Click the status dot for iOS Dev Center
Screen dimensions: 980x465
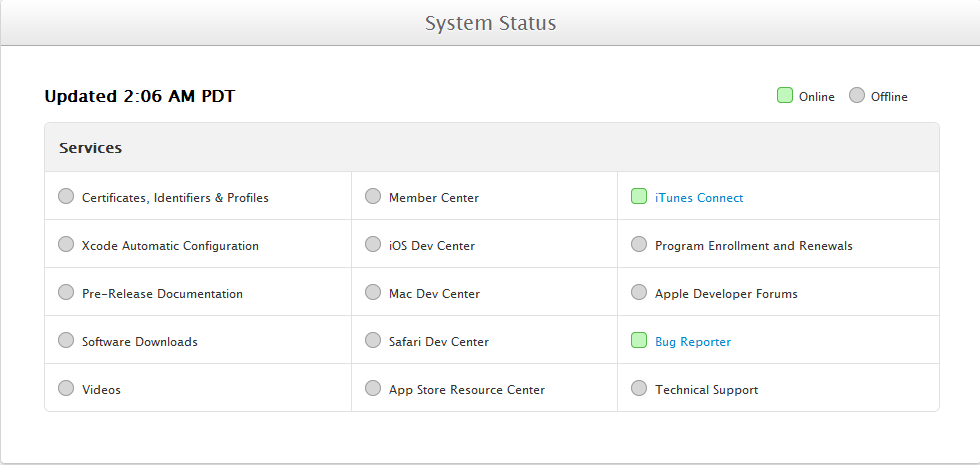373,245
